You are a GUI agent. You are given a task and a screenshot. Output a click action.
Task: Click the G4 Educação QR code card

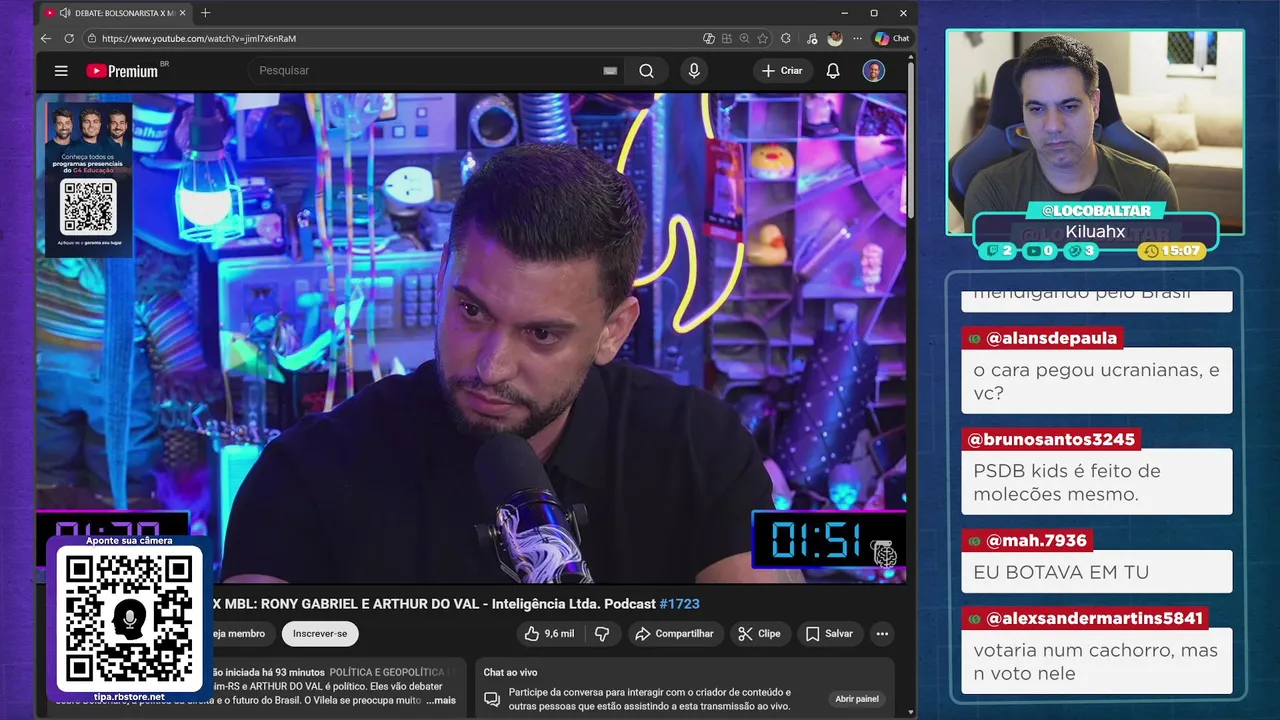coord(89,180)
